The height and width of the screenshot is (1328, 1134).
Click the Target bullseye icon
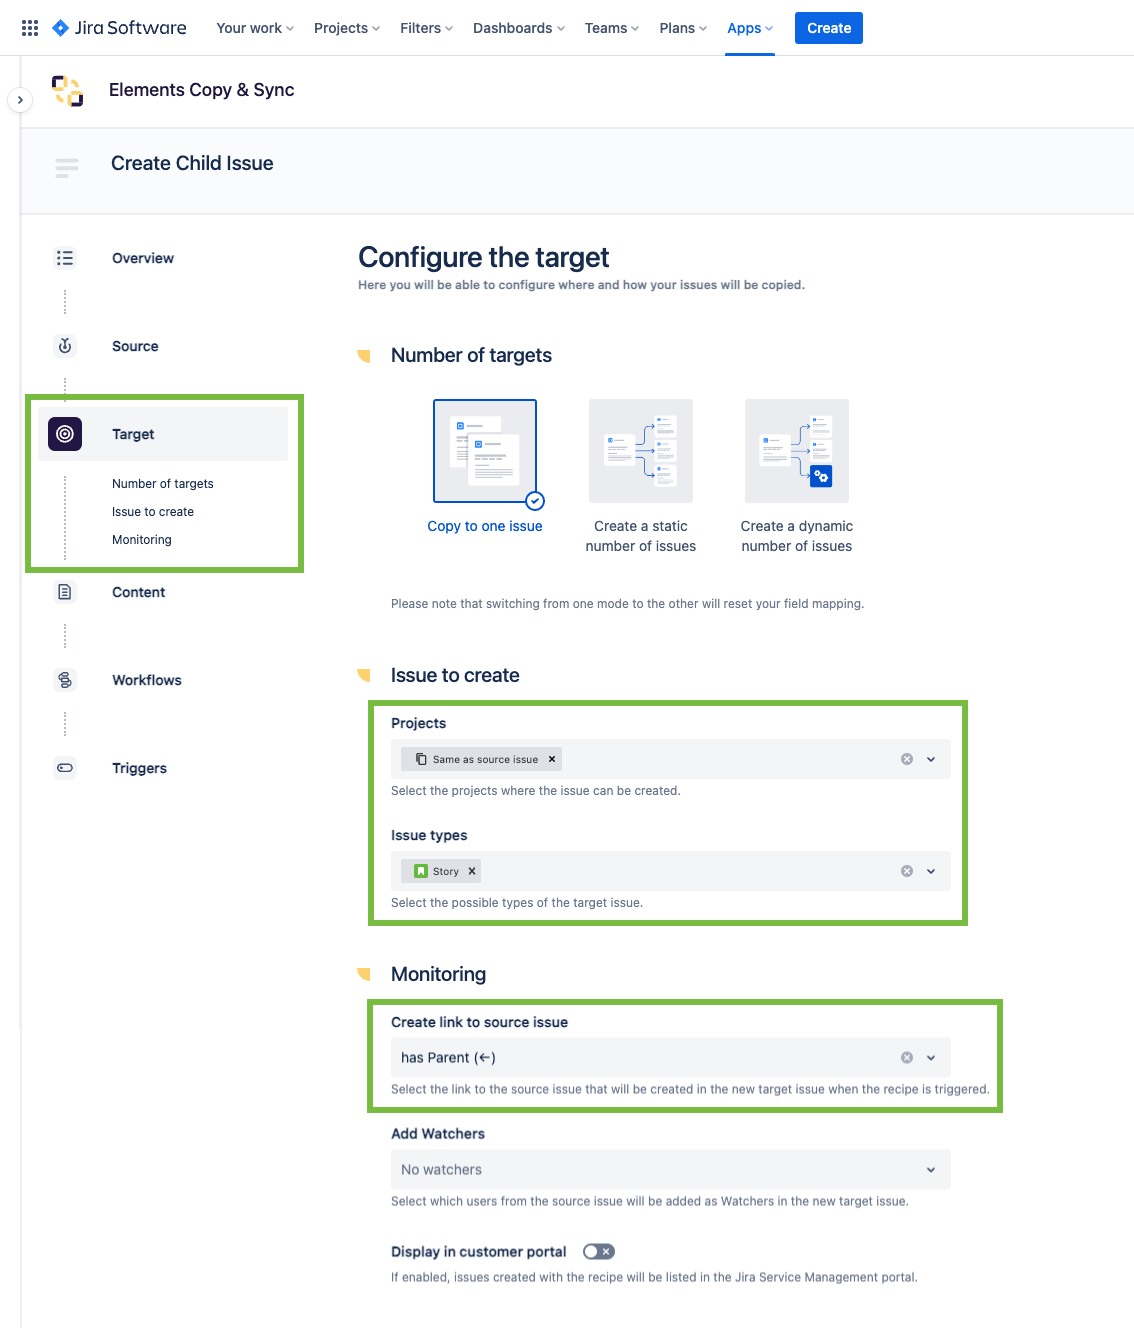[65, 434]
